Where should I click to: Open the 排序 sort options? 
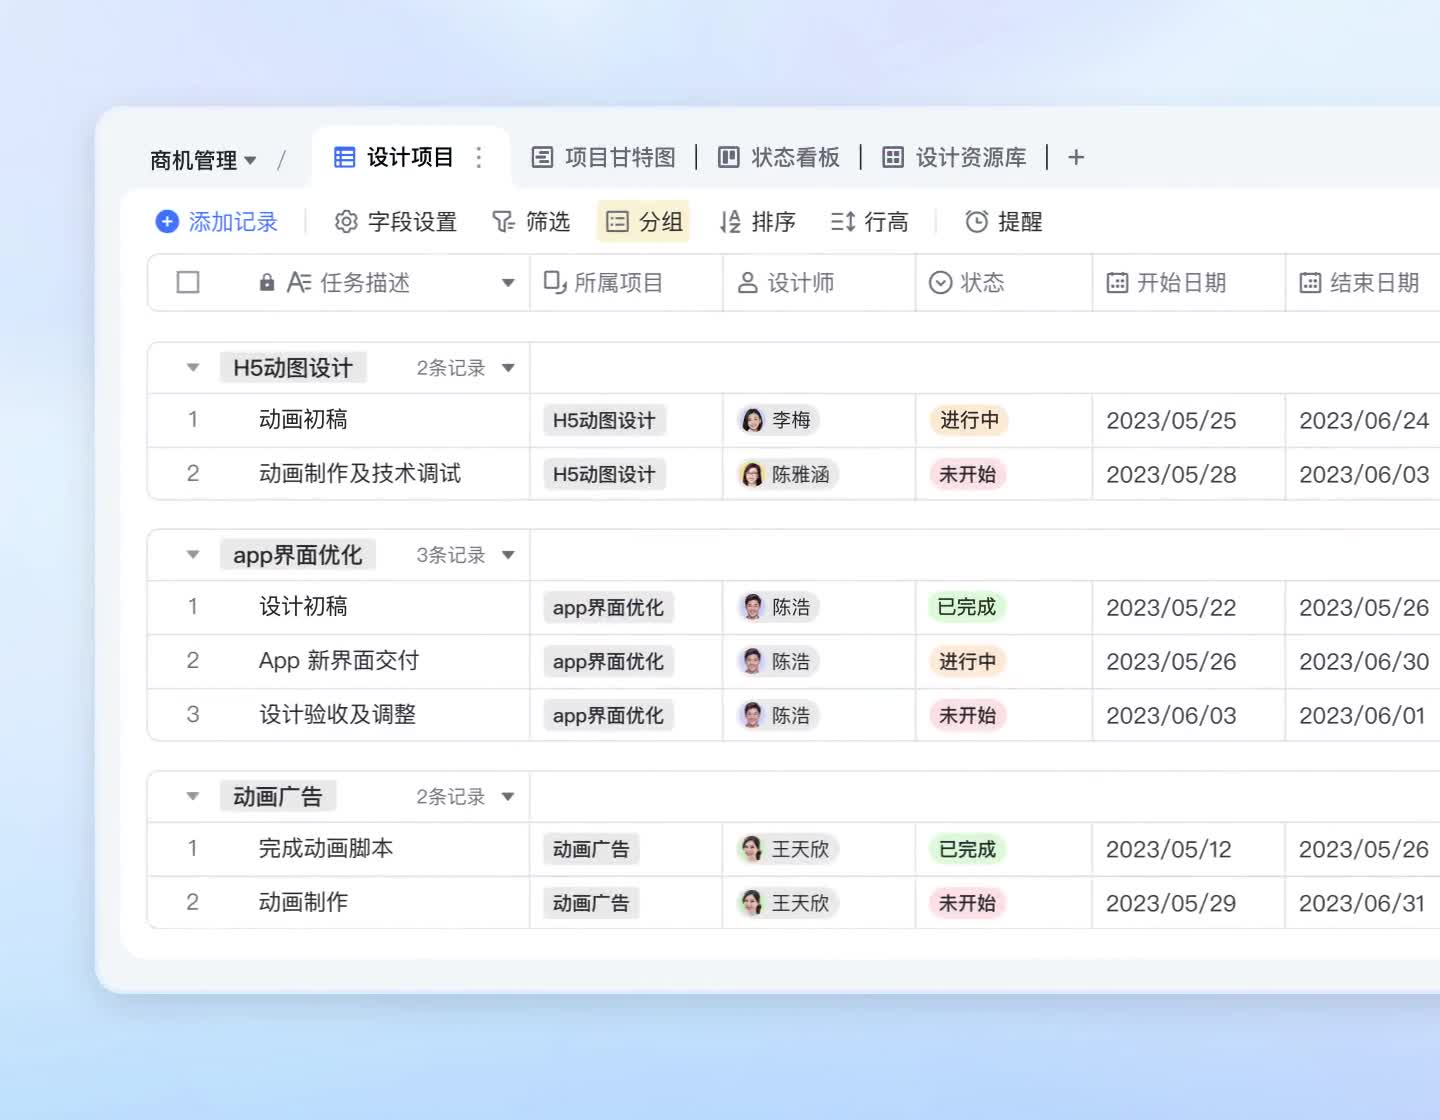pyautogui.click(x=757, y=221)
